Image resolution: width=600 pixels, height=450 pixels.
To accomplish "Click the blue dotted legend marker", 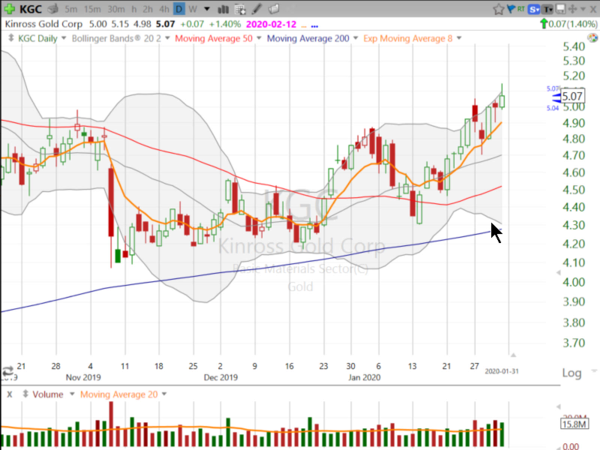I will (315, 26).
